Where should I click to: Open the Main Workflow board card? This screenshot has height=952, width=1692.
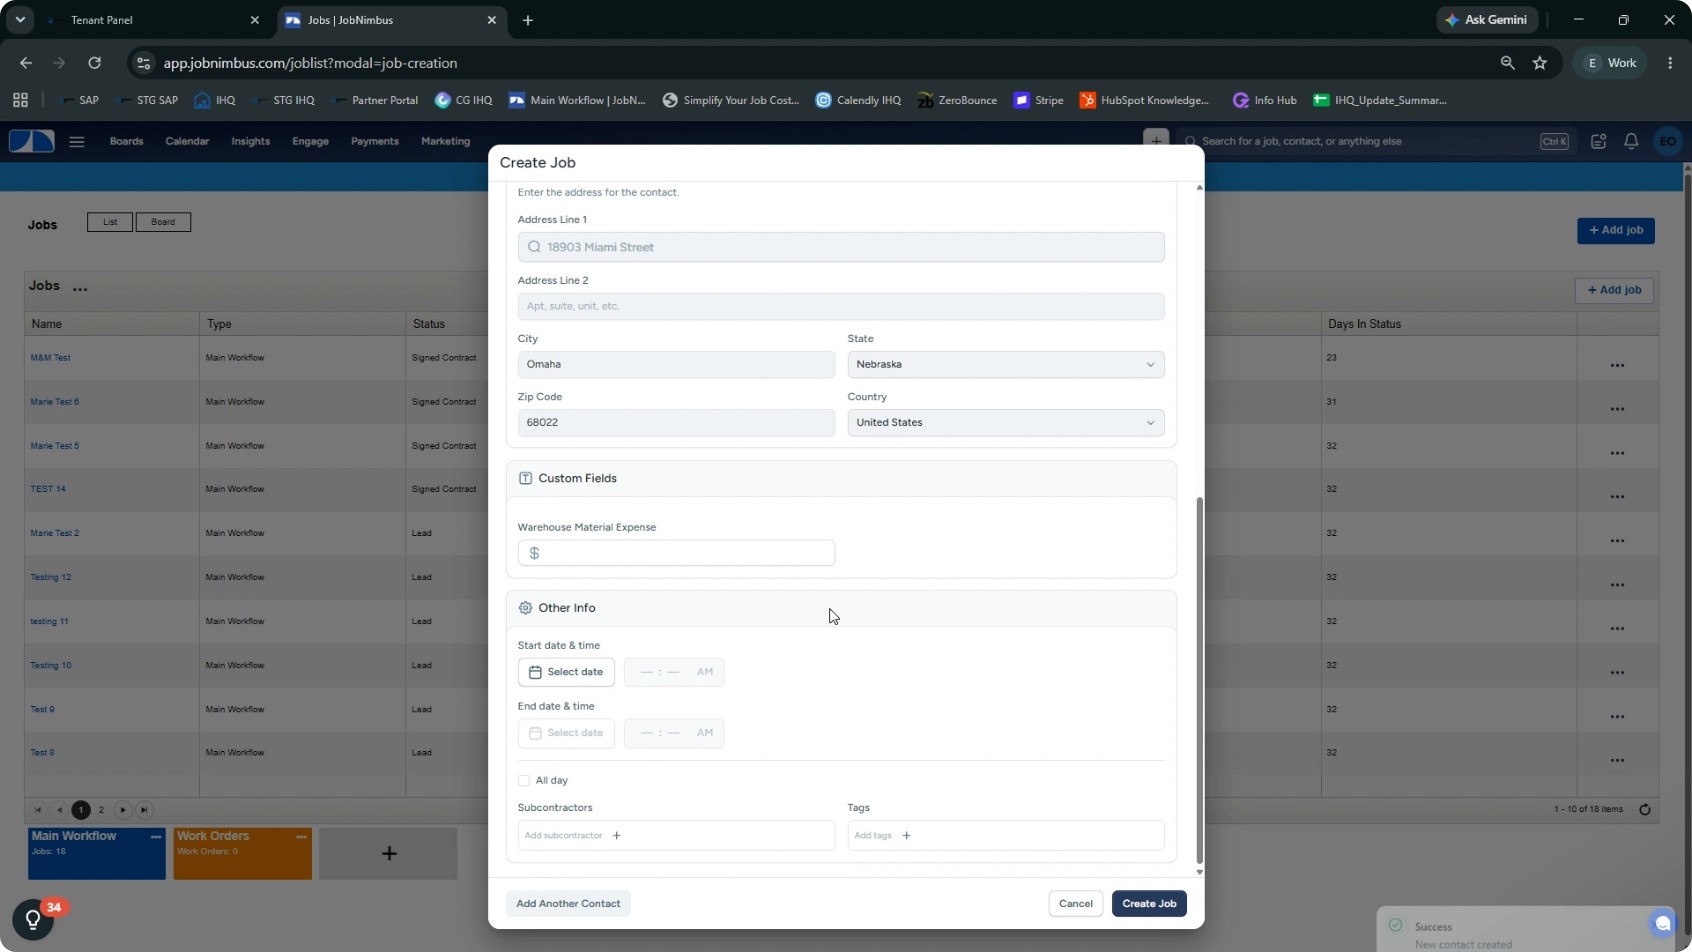[x=97, y=854]
